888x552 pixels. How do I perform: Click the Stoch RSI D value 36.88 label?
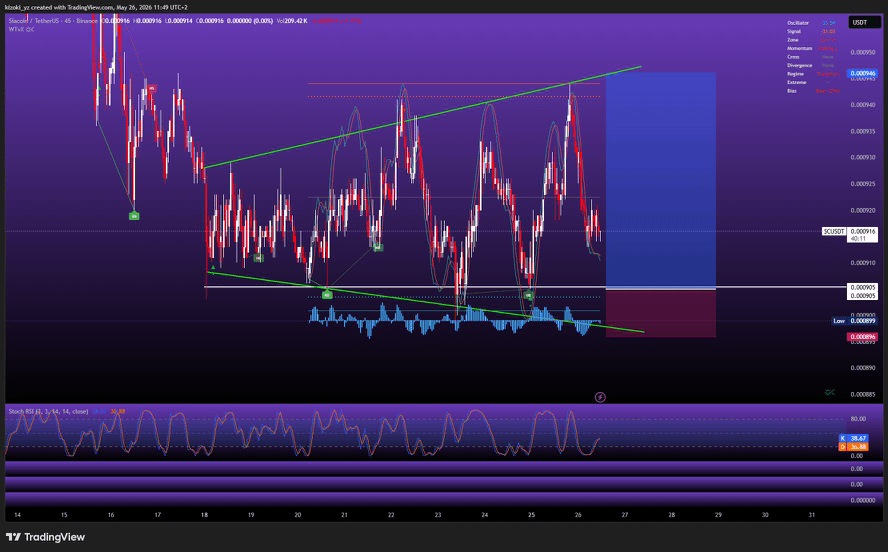(853, 447)
